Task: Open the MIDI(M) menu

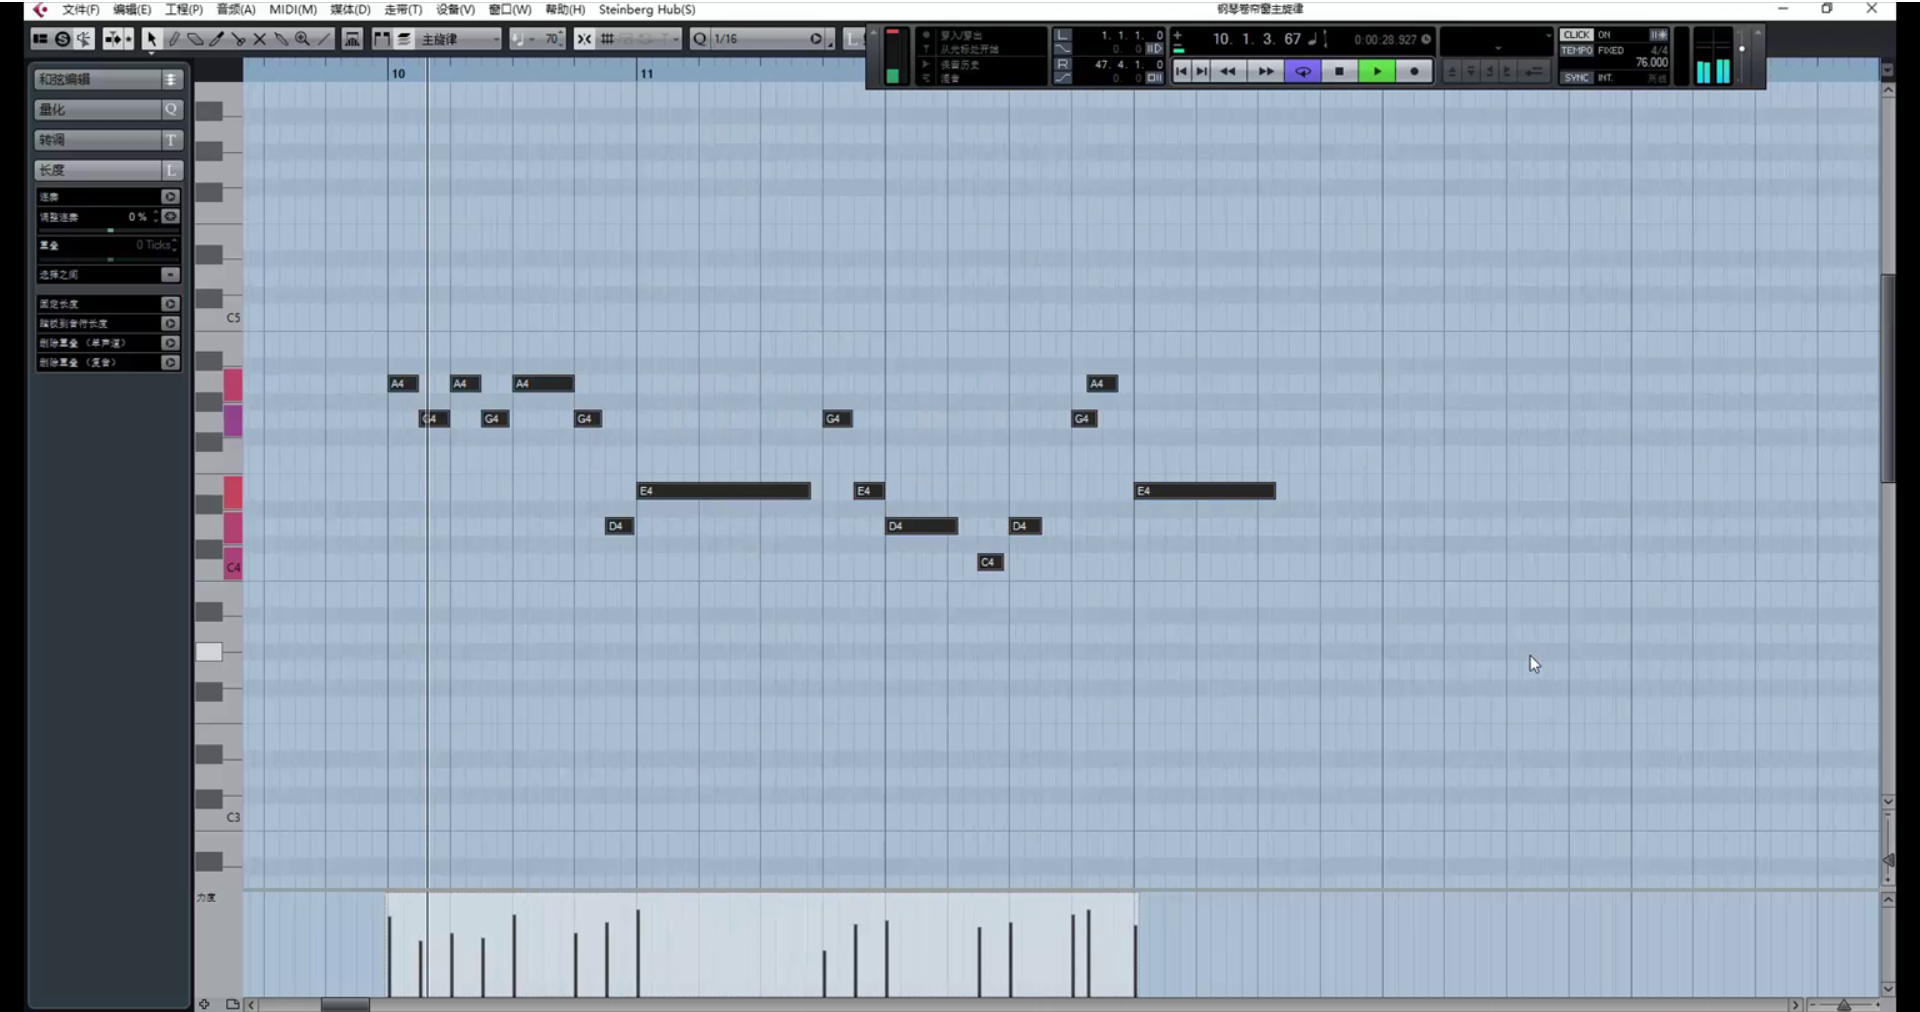Action: click(x=293, y=9)
